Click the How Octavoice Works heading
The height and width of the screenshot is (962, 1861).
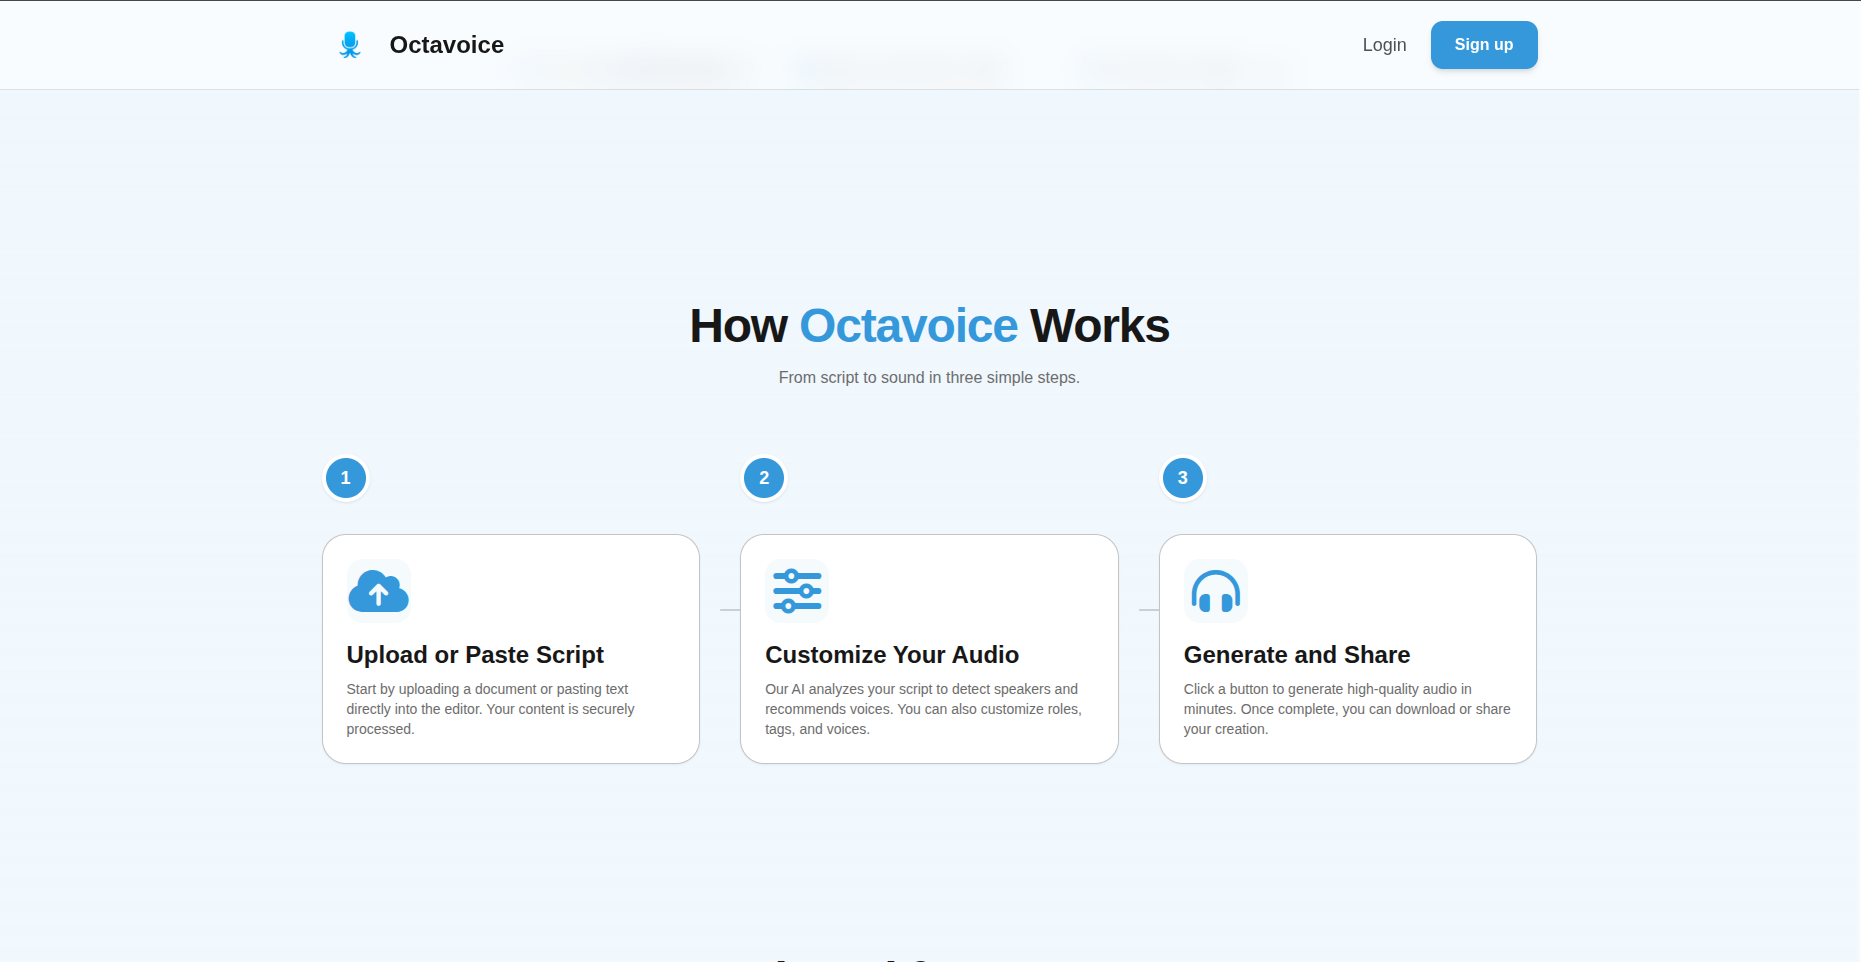[928, 326]
